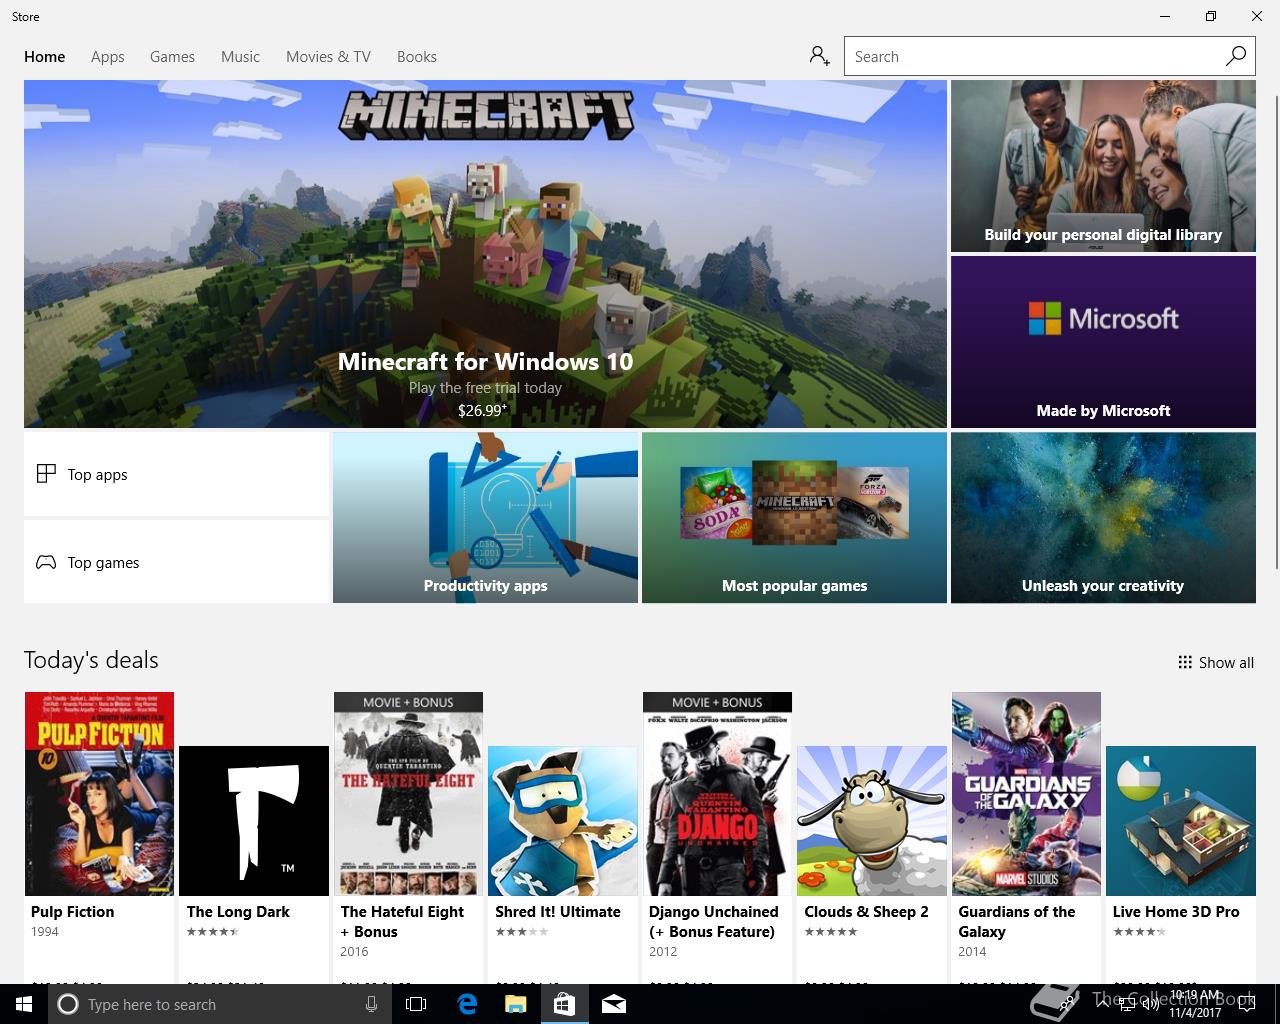1280x1024 pixels.
Task: Click the Store taskbar icon
Action: pos(564,1004)
